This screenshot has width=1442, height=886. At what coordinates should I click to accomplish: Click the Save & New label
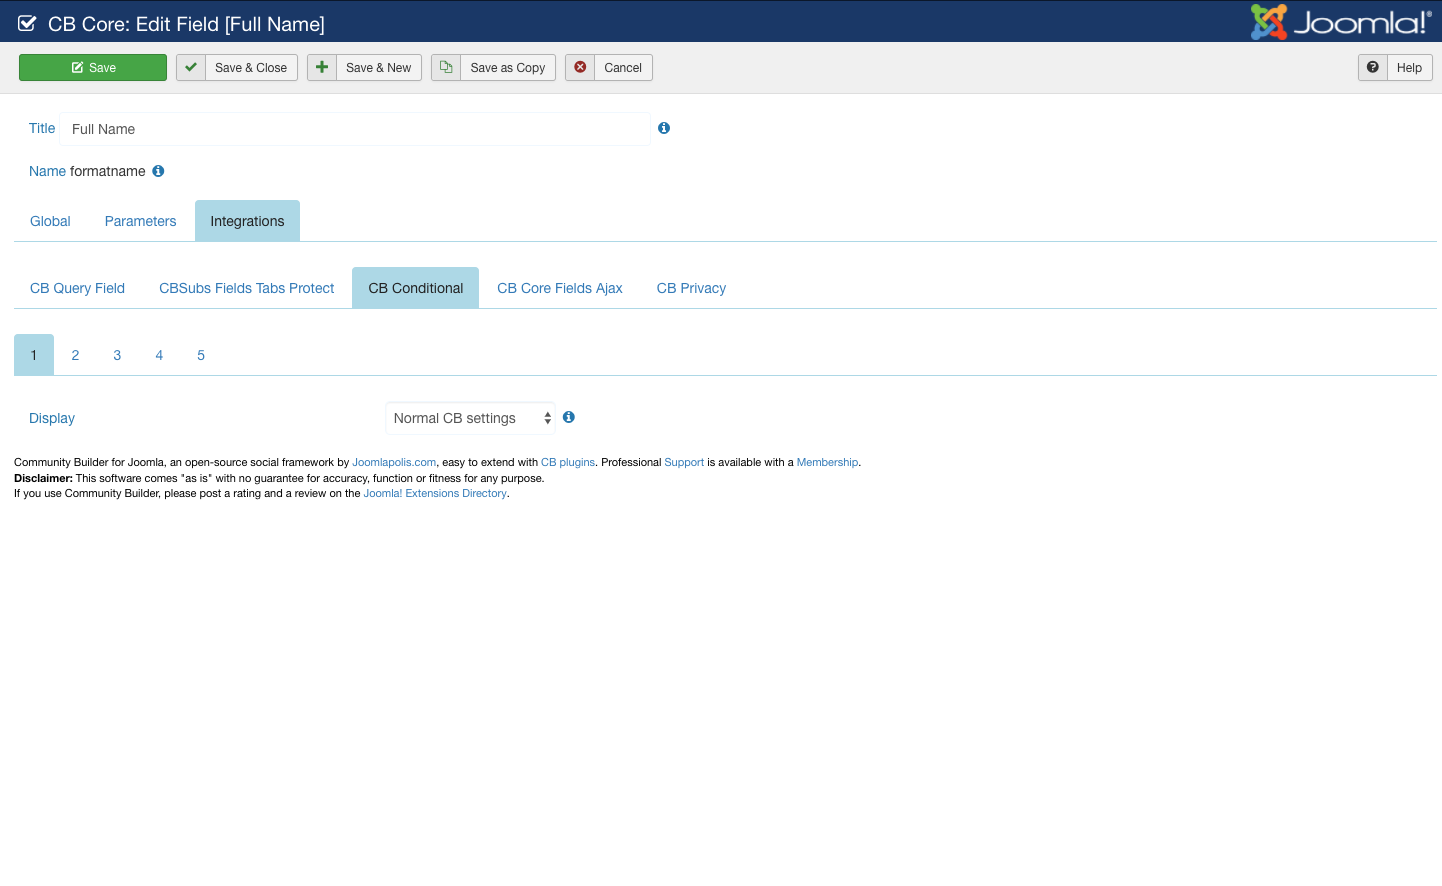[x=379, y=68]
